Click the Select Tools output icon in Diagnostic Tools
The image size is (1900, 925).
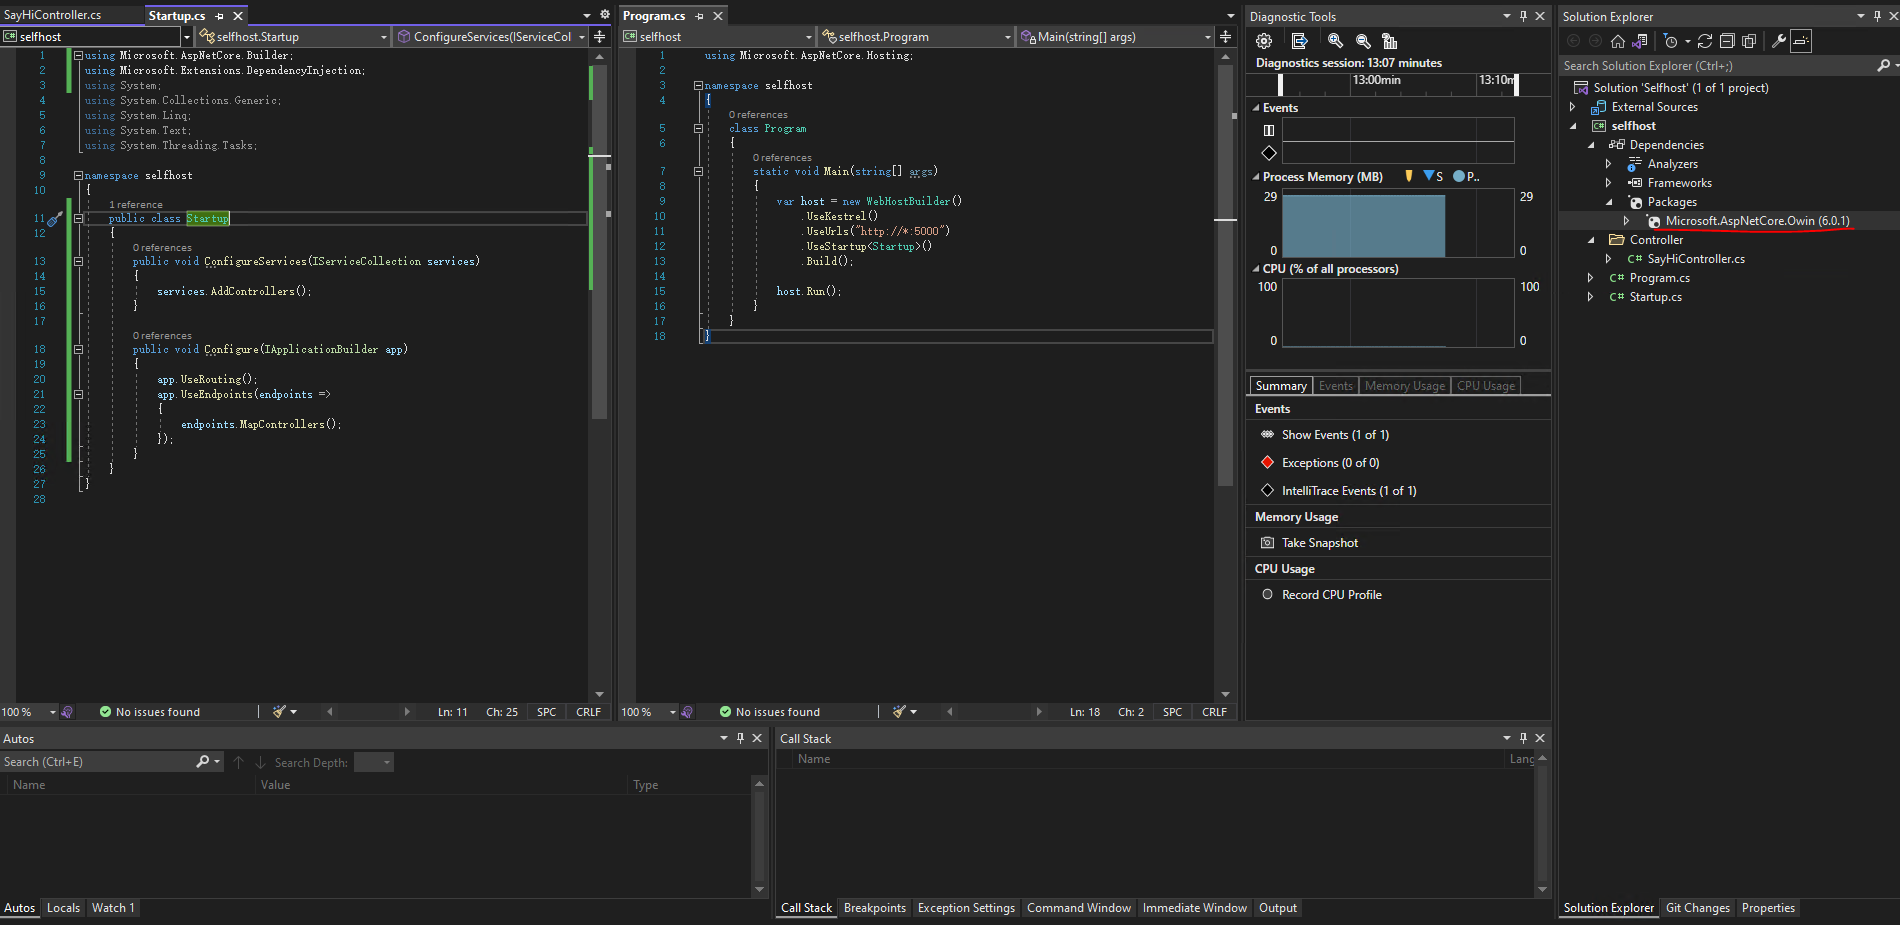coord(1299,41)
